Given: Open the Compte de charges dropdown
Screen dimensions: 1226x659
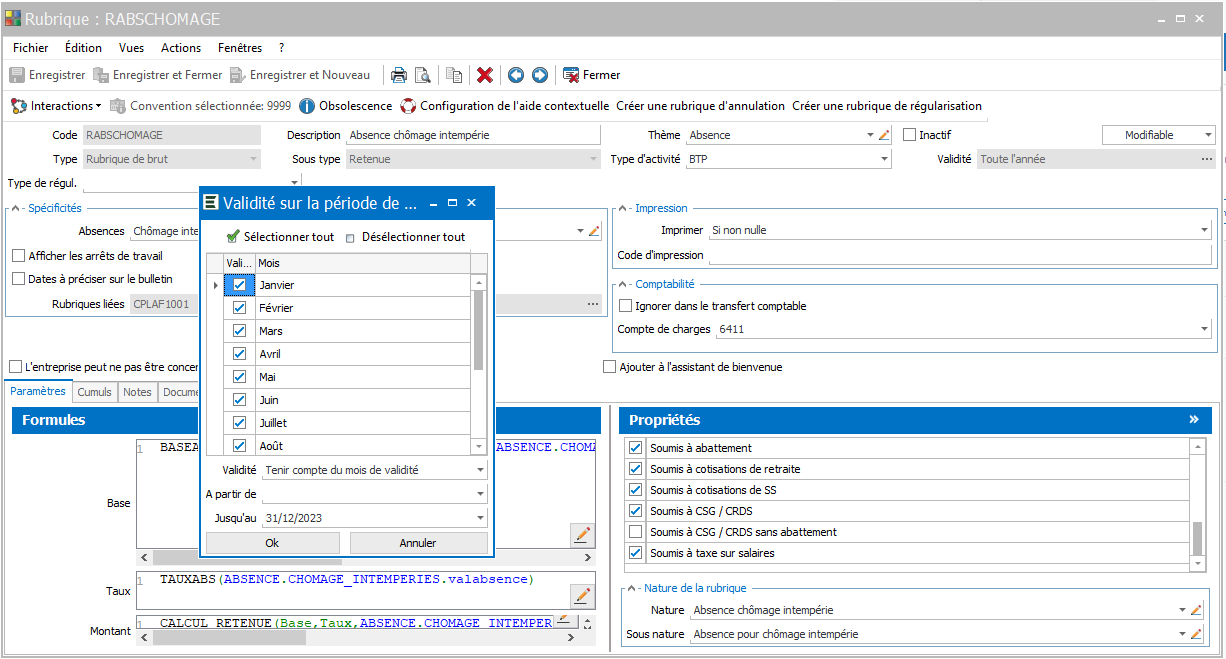Looking at the screenshot, I should coord(1204,329).
